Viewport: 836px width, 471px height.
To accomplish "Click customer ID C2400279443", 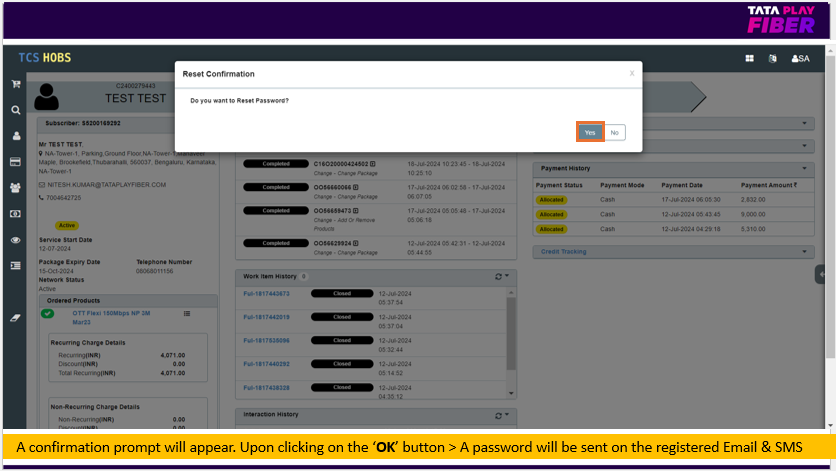I will (x=135, y=86).
